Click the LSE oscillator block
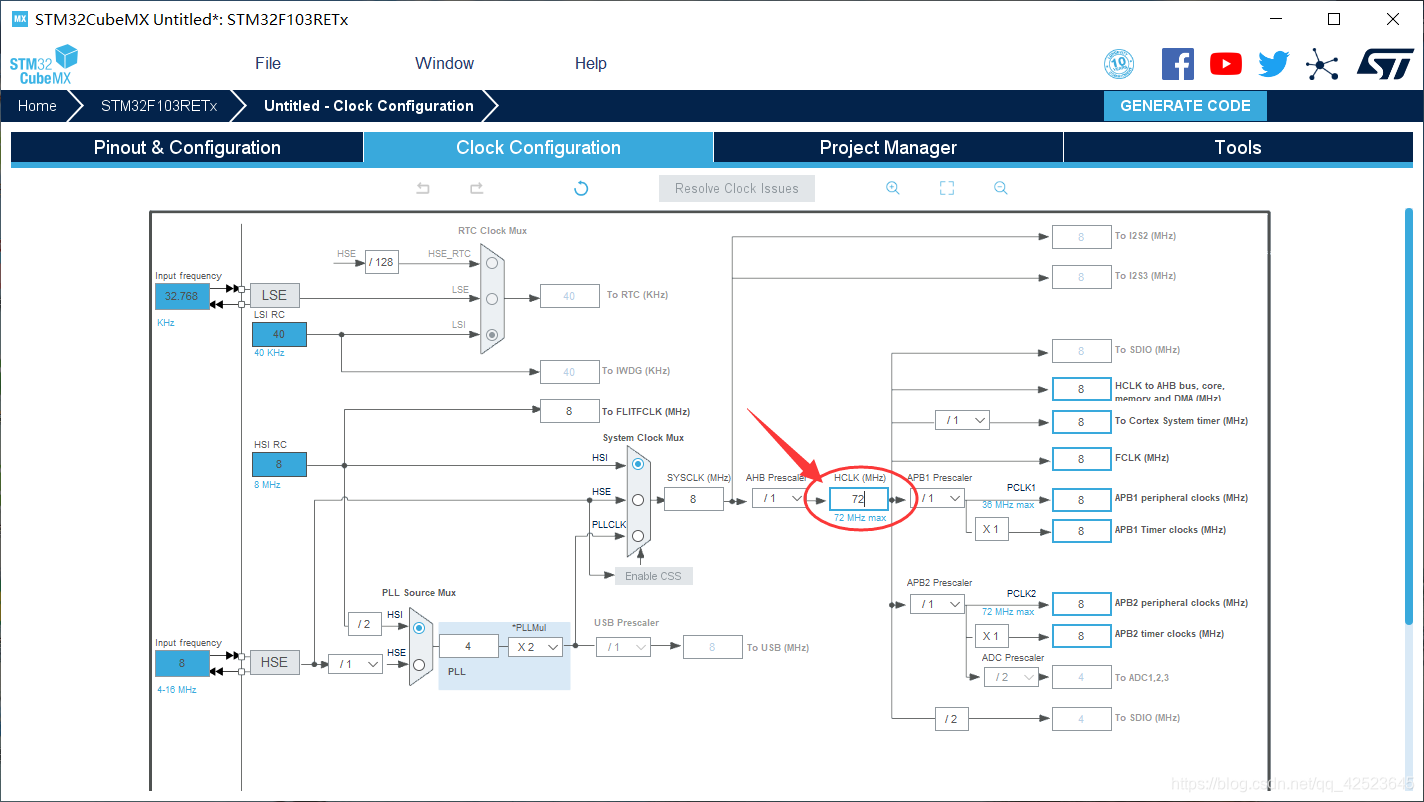The height and width of the screenshot is (802, 1424). tap(274, 295)
